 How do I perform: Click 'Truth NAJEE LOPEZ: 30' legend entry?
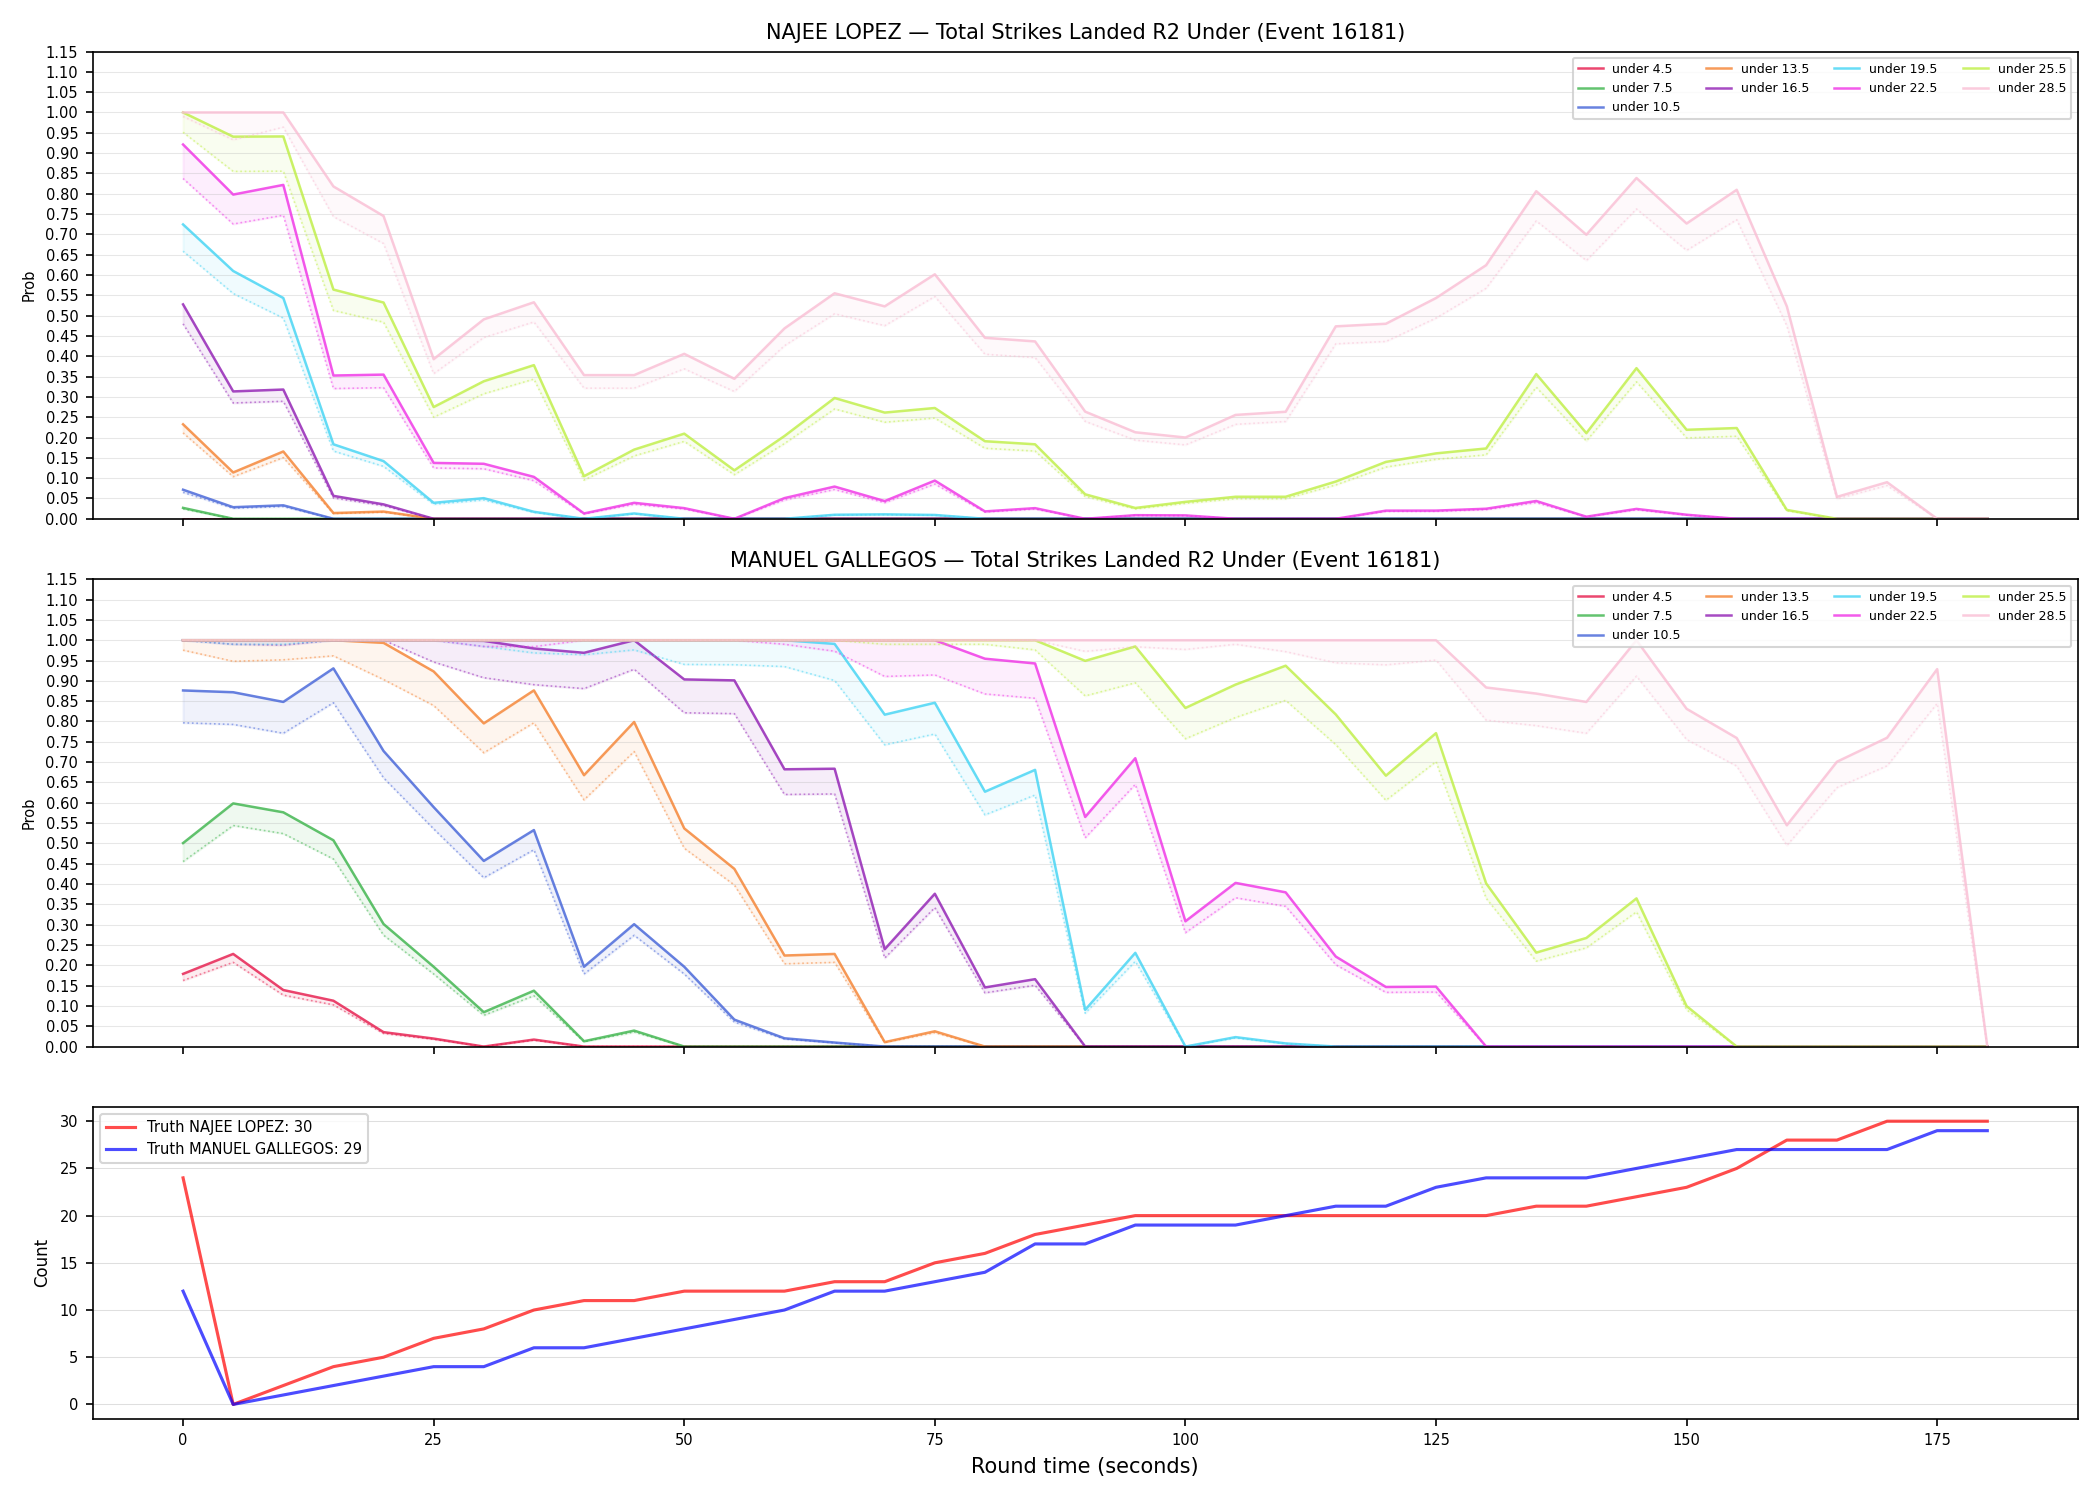pos(209,1127)
